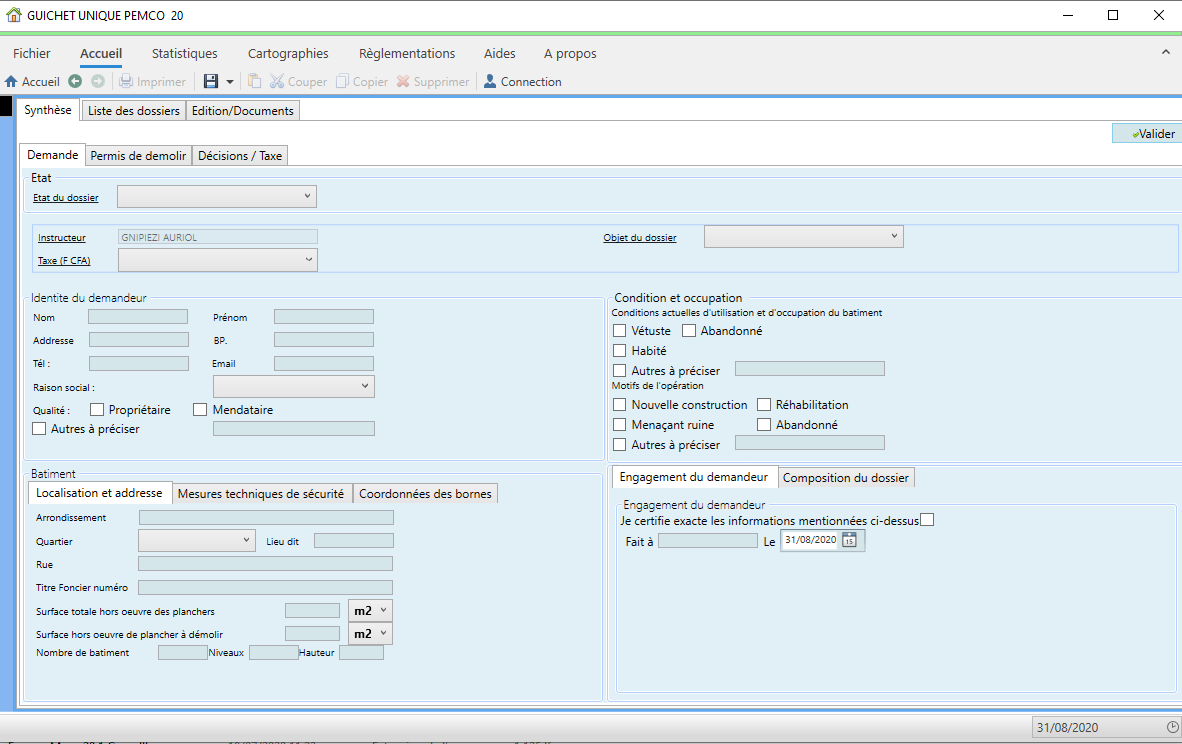Expand the Raison social dropdown
Viewport: 1182px width, 744px height.
coord(294,387)
